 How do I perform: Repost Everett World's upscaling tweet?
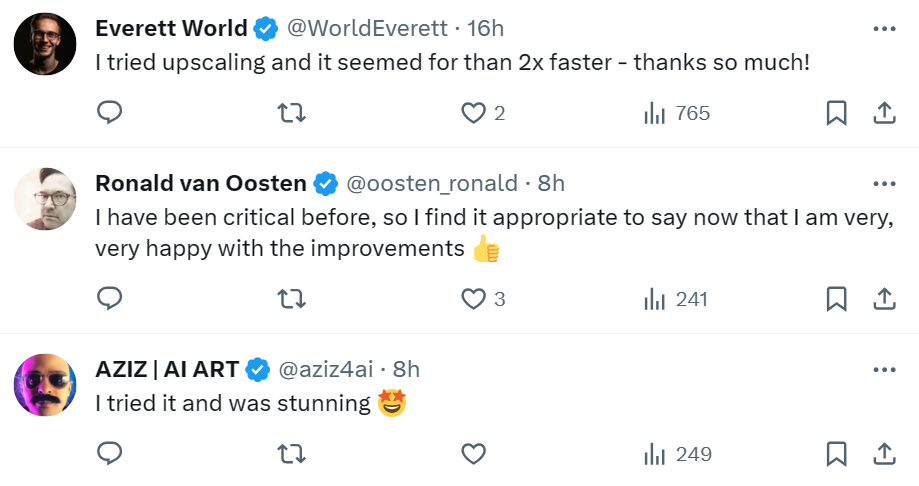pos(290,113)
